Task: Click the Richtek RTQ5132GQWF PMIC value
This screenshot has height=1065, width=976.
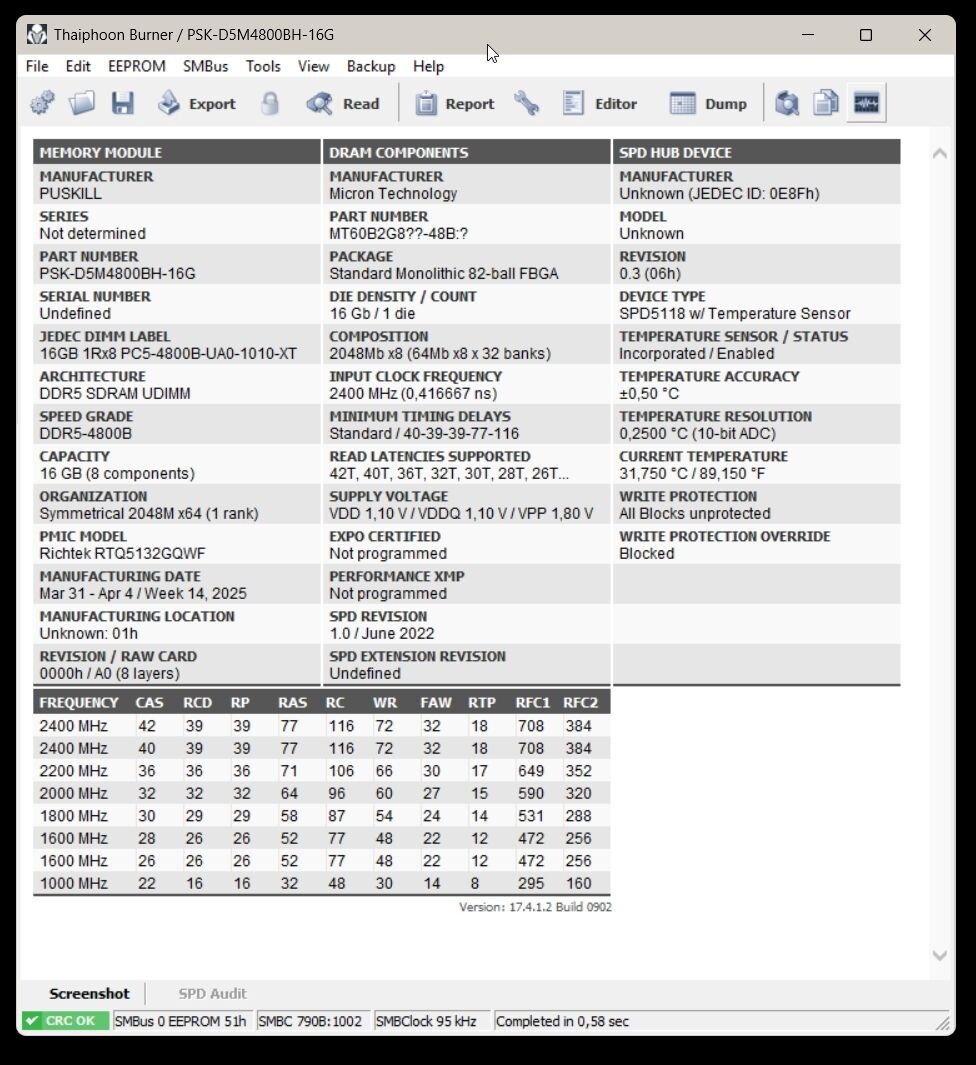Action: (x=122, y=554)
